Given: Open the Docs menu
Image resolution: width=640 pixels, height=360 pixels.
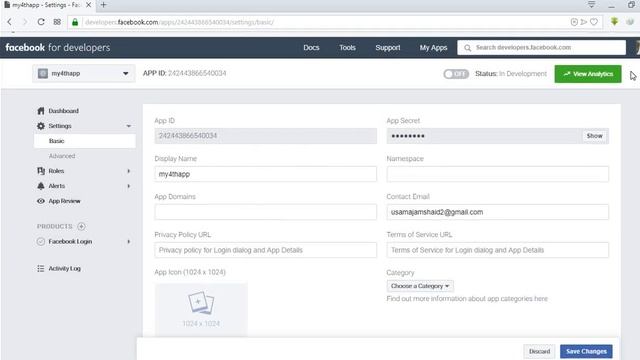Looking at the screenshot, I should pos(311,47).
